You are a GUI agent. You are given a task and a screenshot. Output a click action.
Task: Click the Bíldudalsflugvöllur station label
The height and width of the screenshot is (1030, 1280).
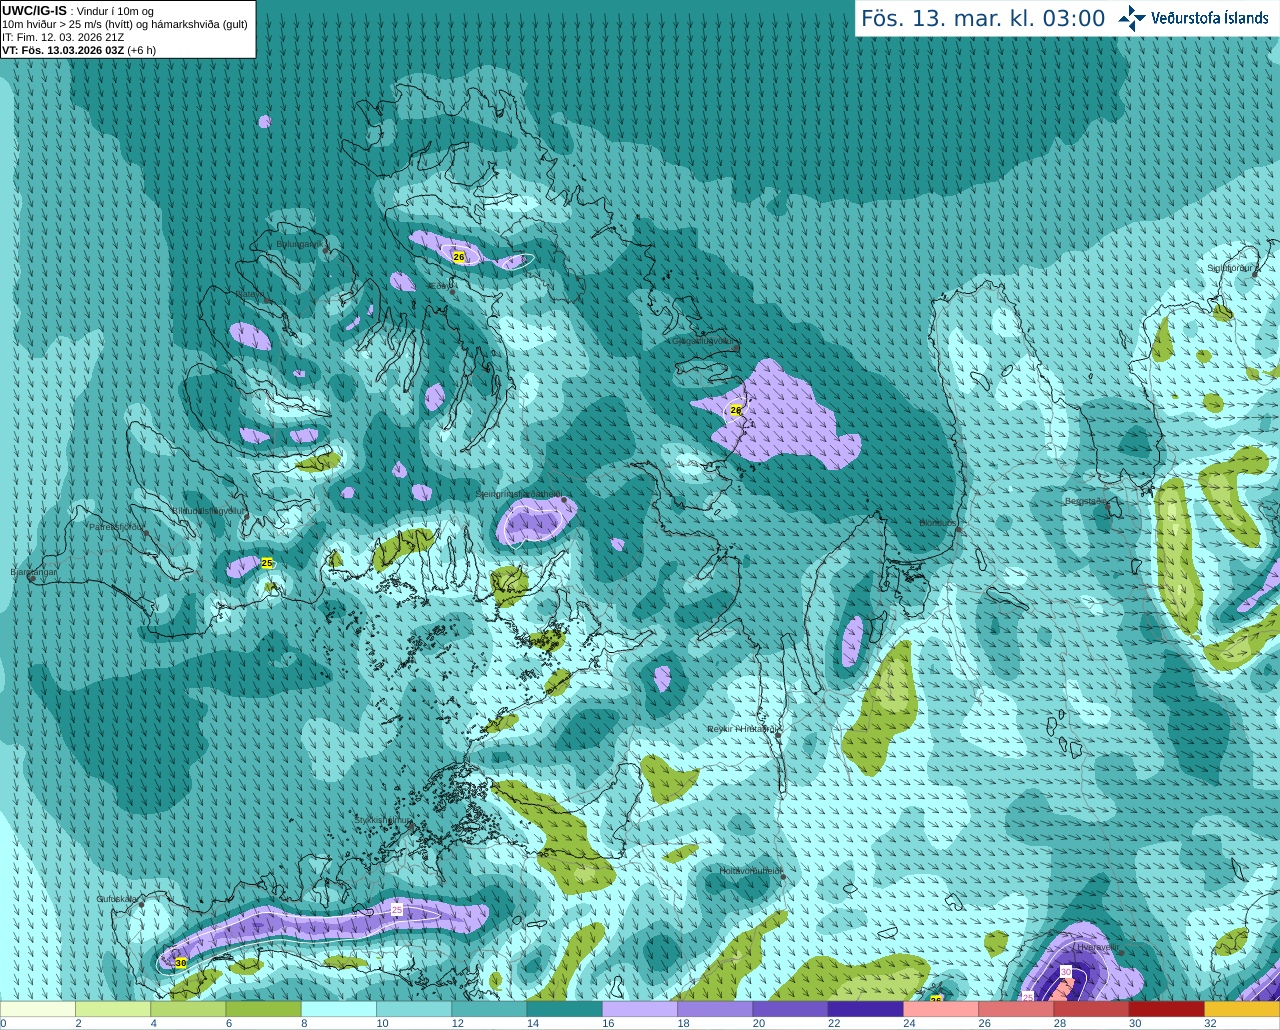click(x=208, y=510)
